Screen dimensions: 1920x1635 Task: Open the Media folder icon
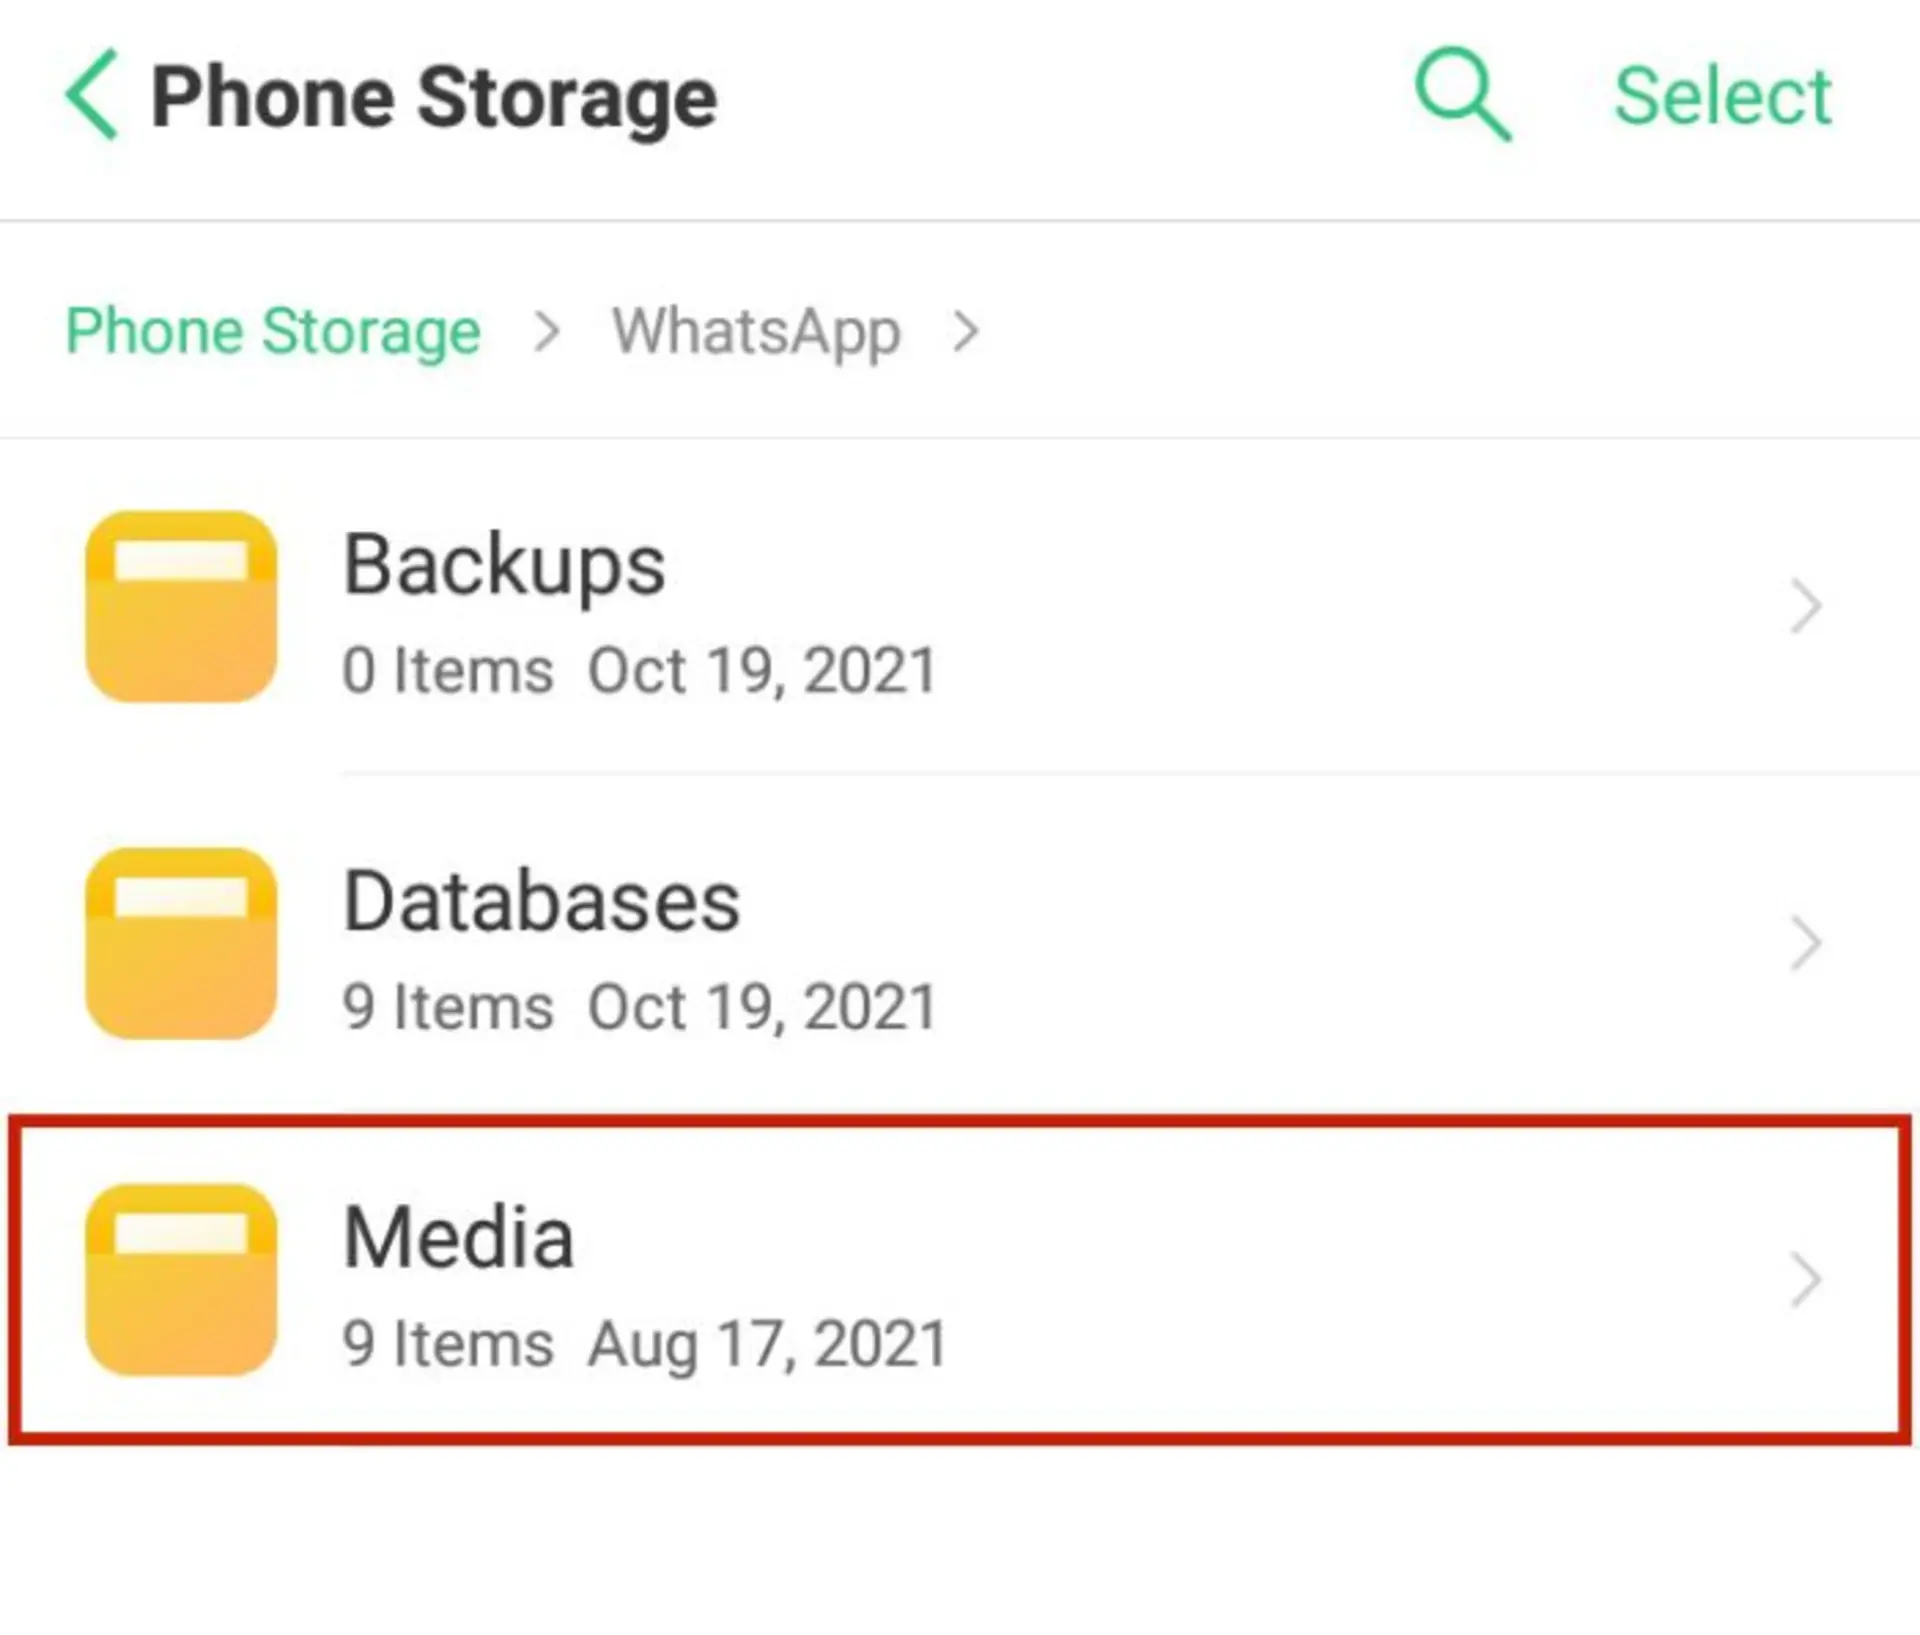[181, 1279]
